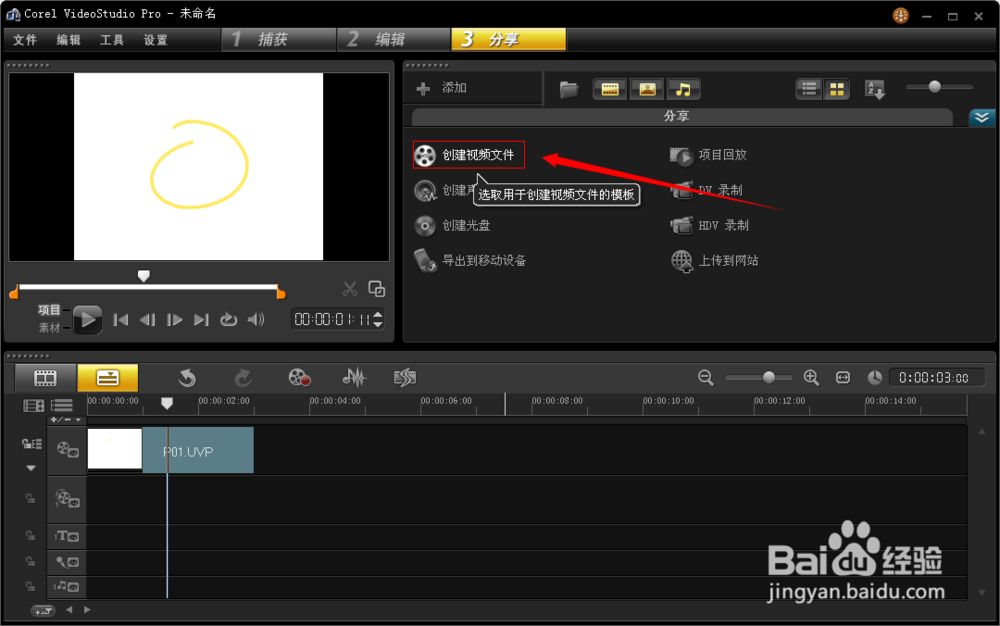
Task: Click 项目回放 option
Action: 708,155
